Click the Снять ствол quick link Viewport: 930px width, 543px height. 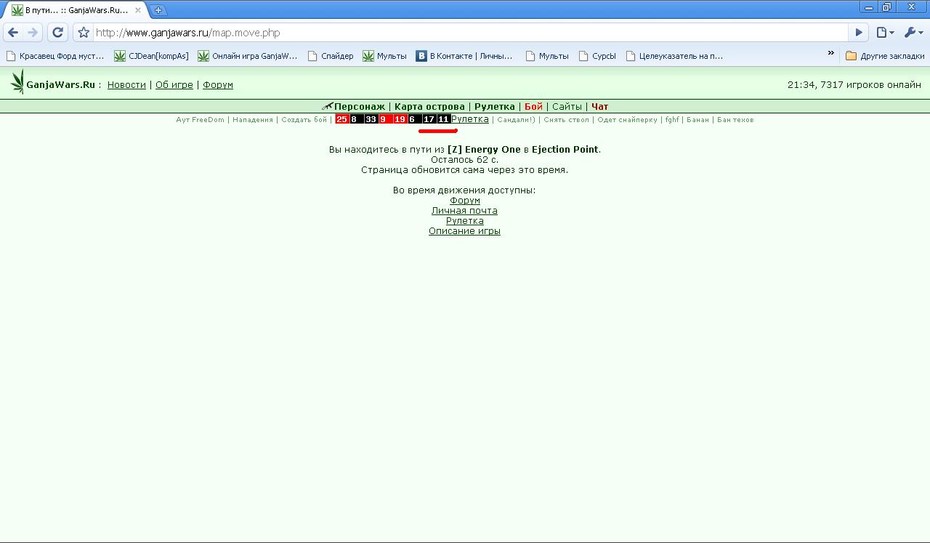coord(566,120)
